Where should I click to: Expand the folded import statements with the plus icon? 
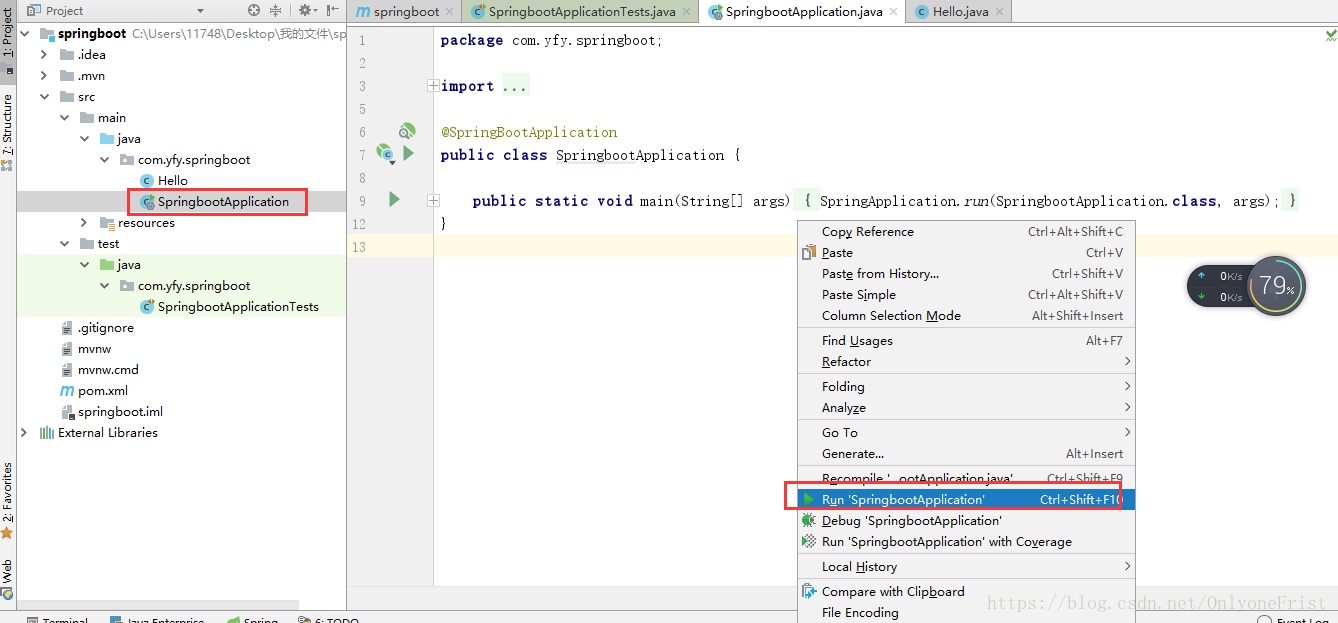[x=432, y=85]
